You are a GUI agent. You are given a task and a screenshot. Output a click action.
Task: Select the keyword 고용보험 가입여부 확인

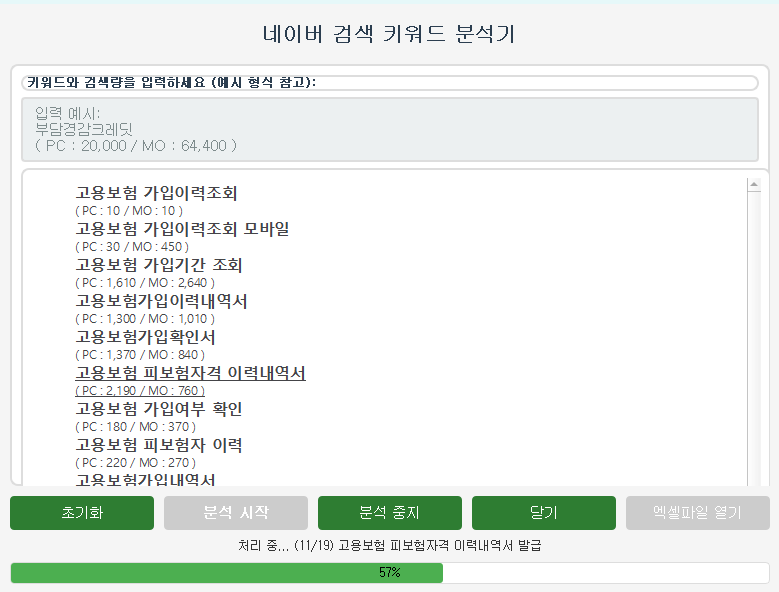[x=159, y=409]
